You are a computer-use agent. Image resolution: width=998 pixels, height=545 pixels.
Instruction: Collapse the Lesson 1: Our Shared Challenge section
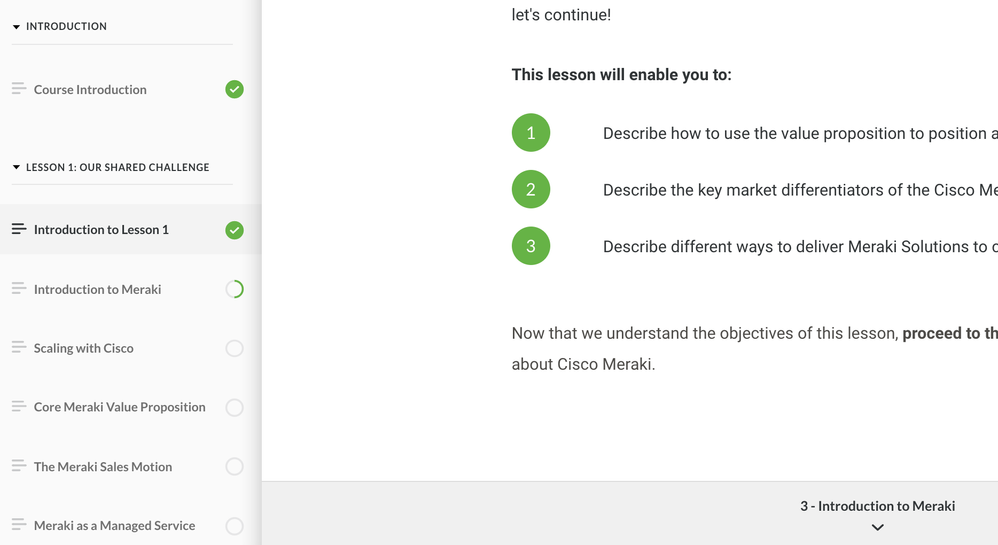pyautogui.click(x=16, y=168)
